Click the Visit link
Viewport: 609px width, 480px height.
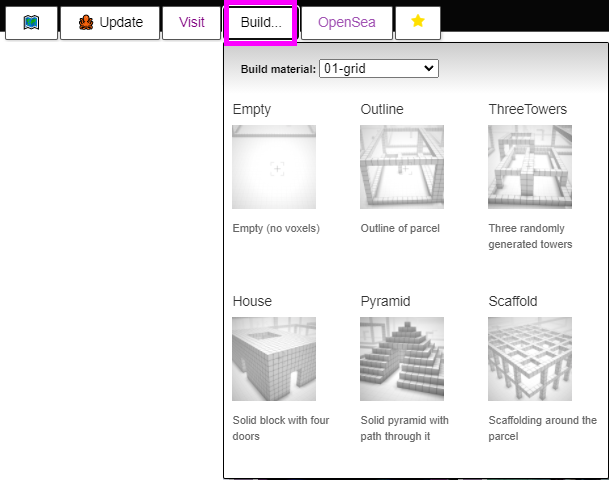pyautogui.click(x=191, y=22)
